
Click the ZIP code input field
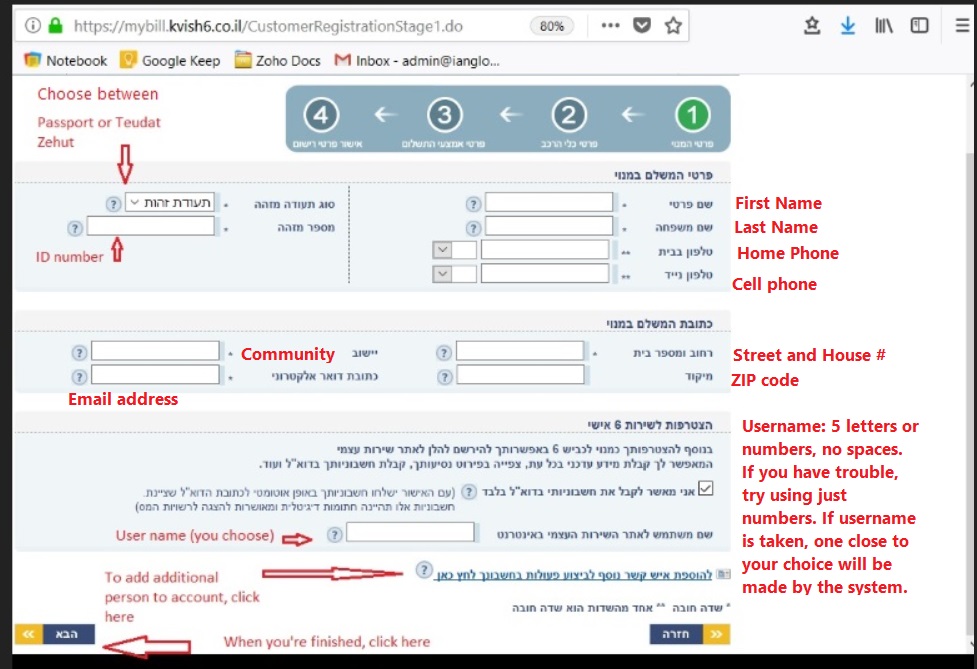tap(520, 375)
